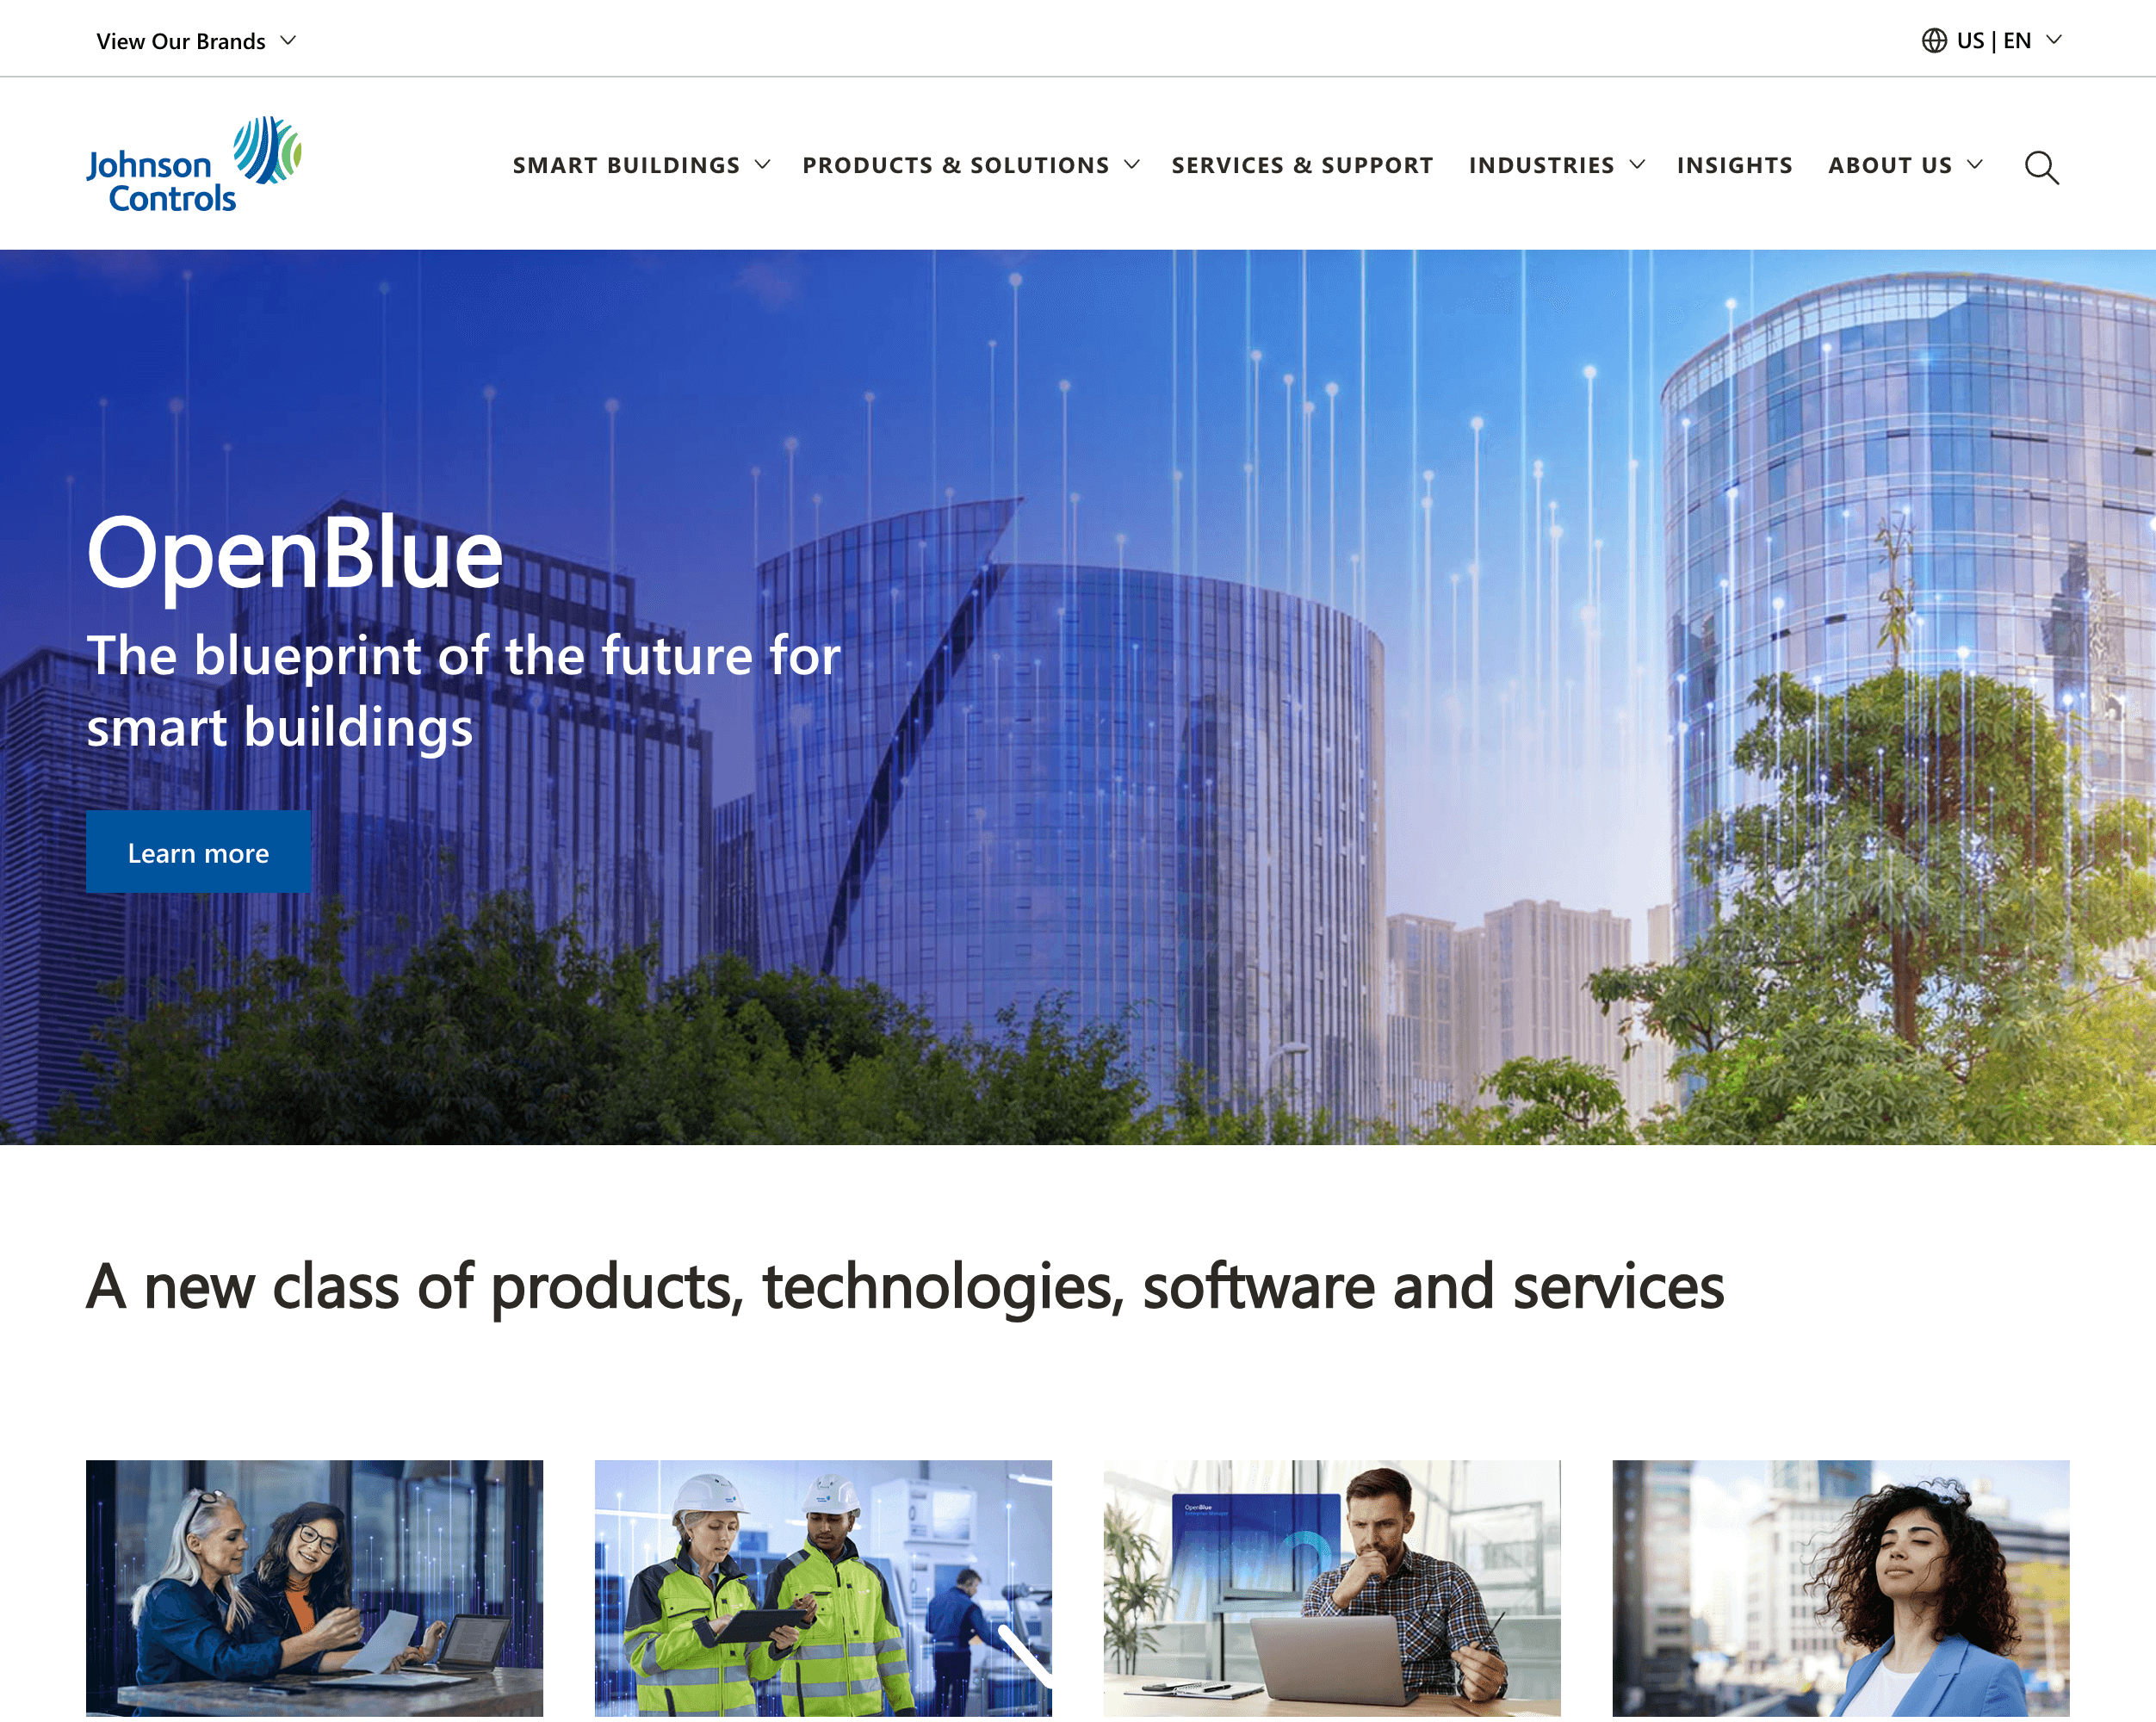Expand the US | EN language selector

point(1996,39)
